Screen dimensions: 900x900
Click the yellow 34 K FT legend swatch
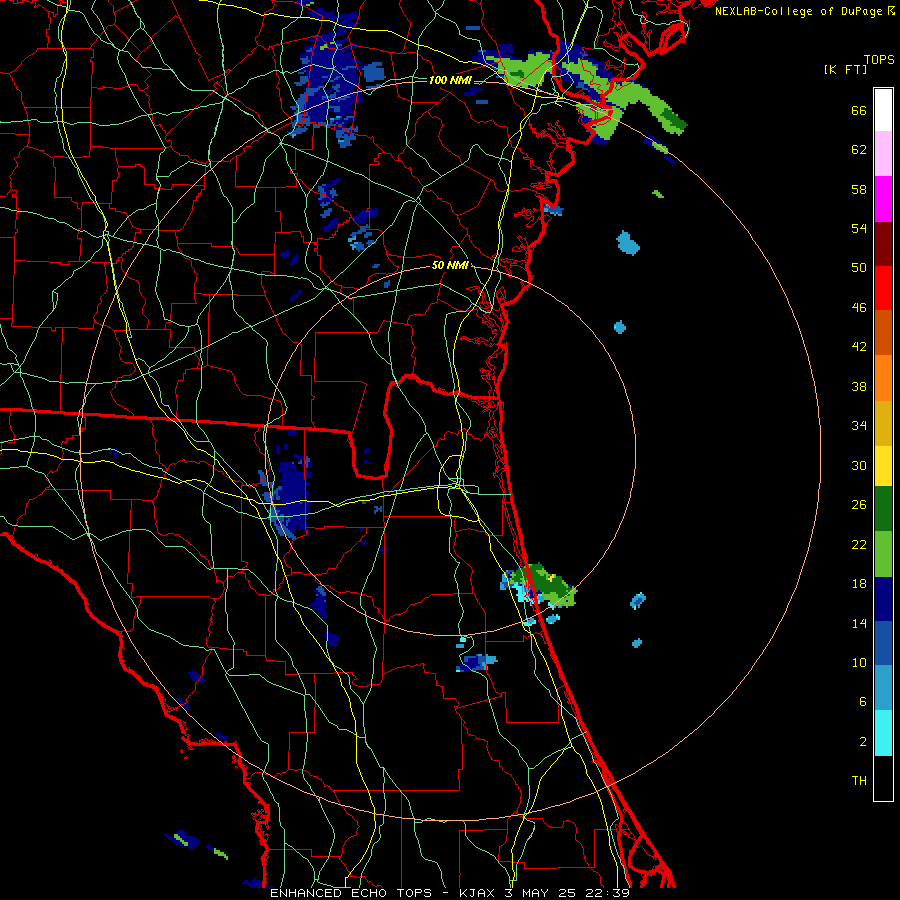click(x=883, y=465)
